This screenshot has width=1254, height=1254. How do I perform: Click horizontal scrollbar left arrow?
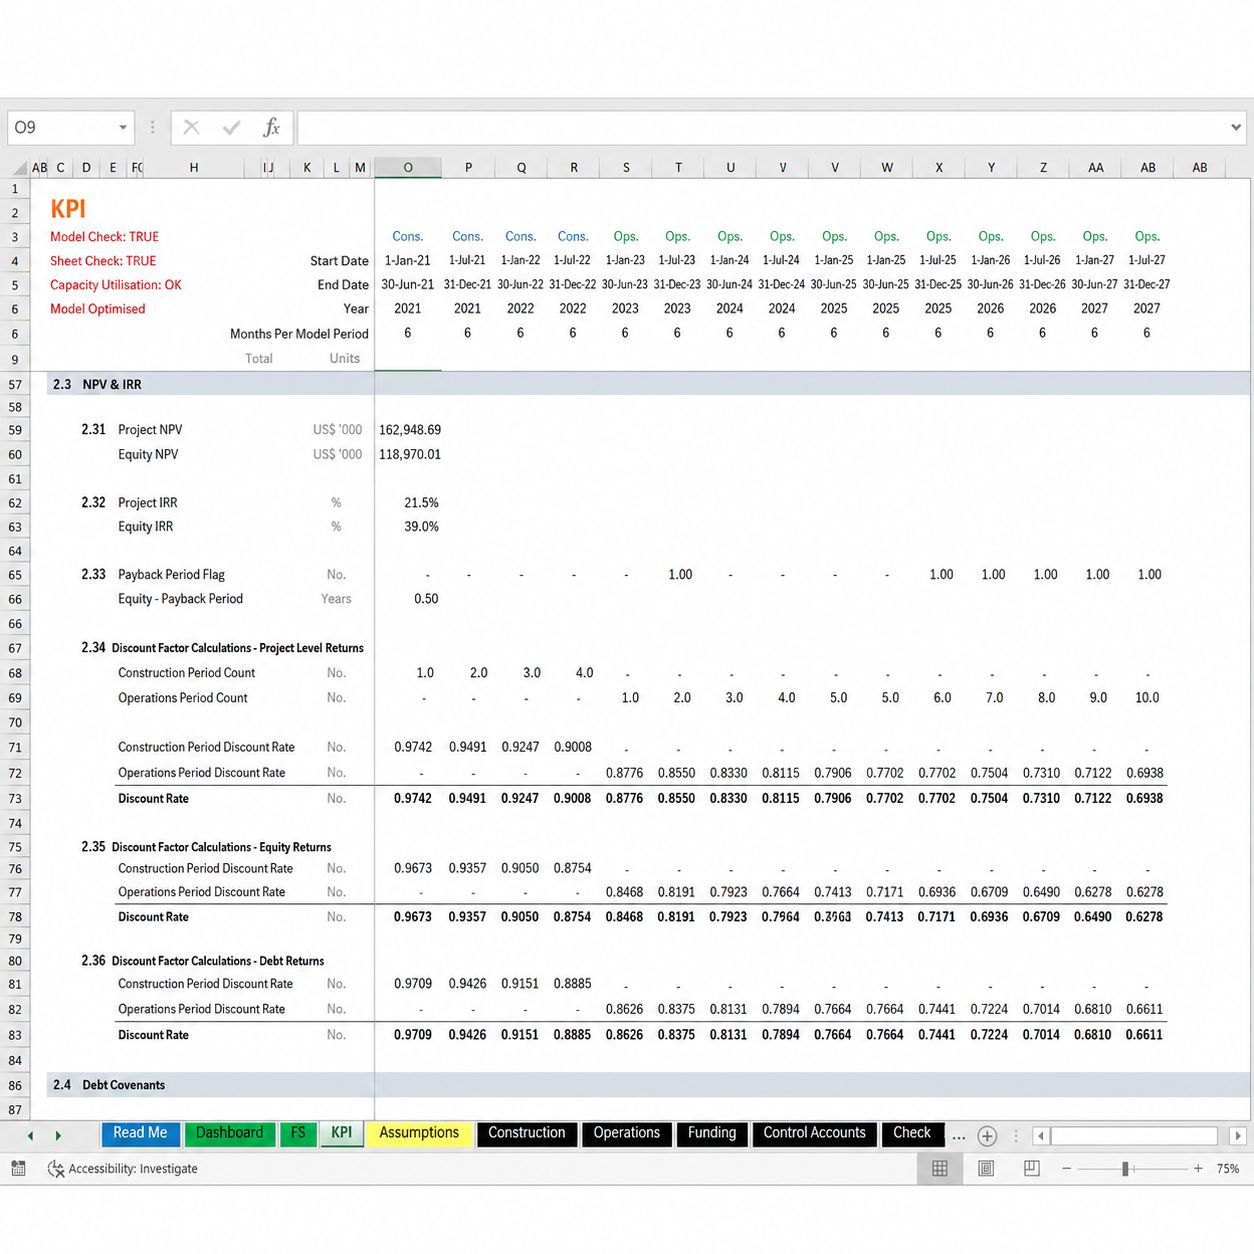point(1041,1136)
